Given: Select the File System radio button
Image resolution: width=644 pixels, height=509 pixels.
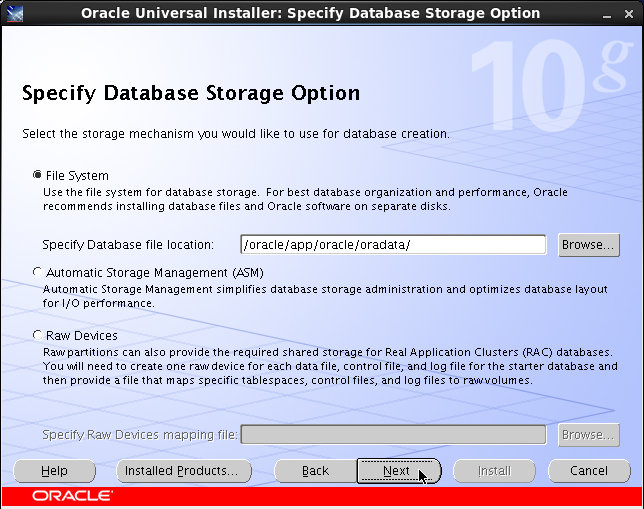Looking at the screenshot, I should [x=37, y=175].
